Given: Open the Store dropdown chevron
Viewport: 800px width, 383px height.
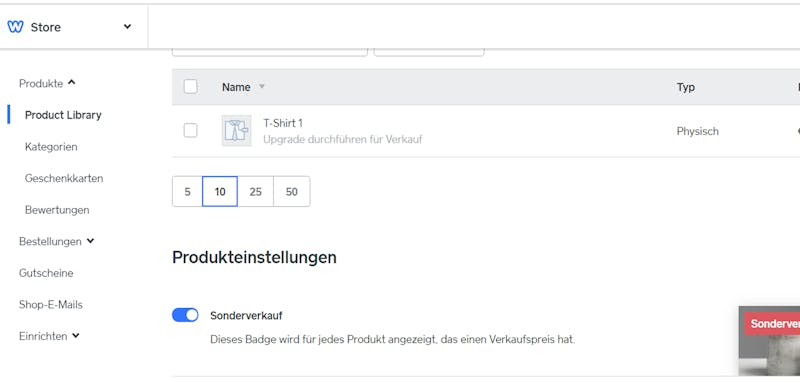Looking at the screenshot, I should 128,27.
